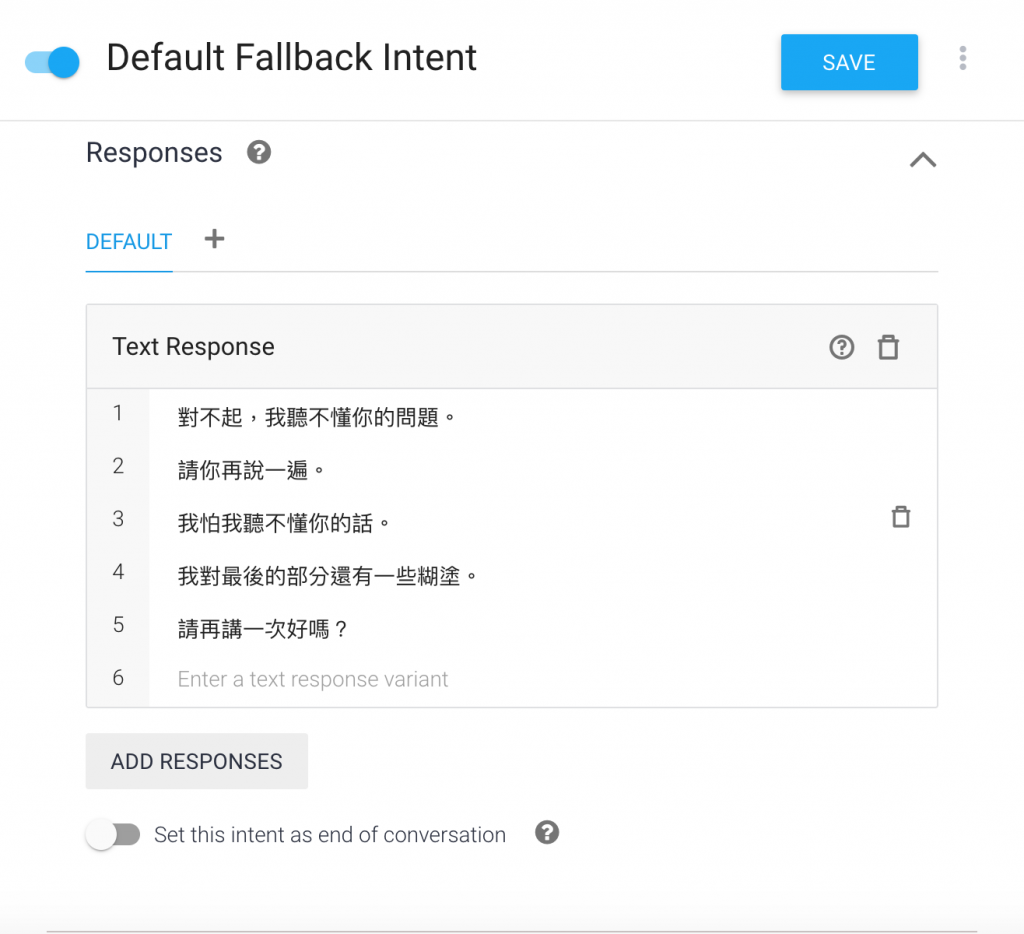Click the ADD RESPONSES button

[197, 761]
